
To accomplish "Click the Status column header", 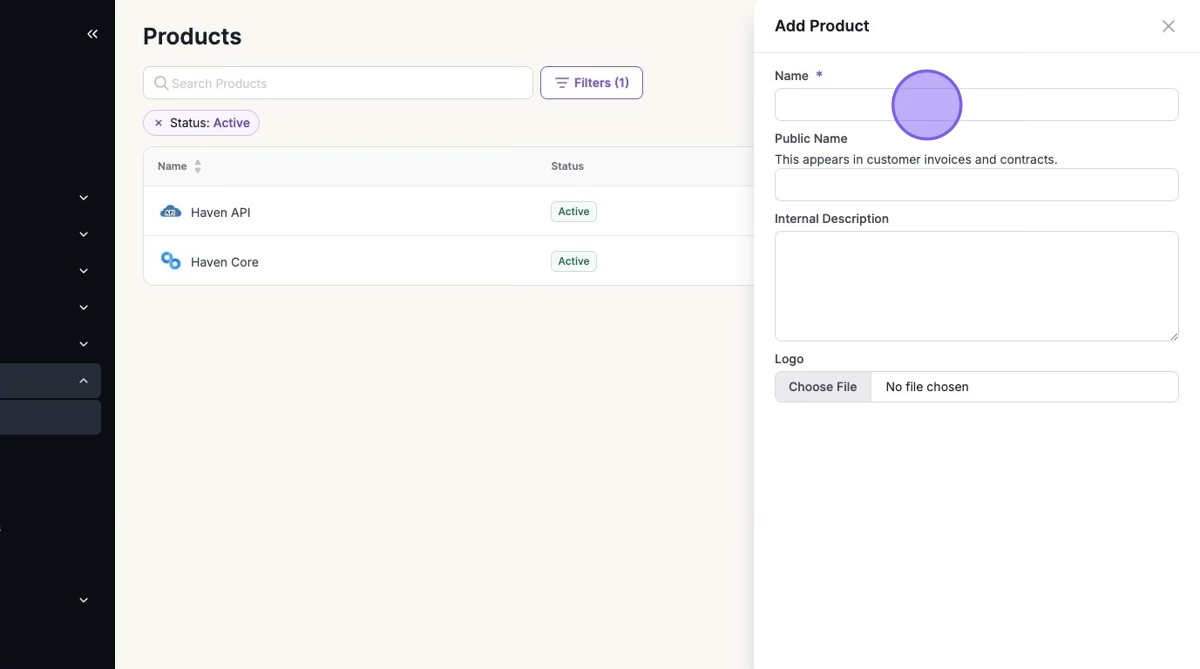I will tap(567, 166).
